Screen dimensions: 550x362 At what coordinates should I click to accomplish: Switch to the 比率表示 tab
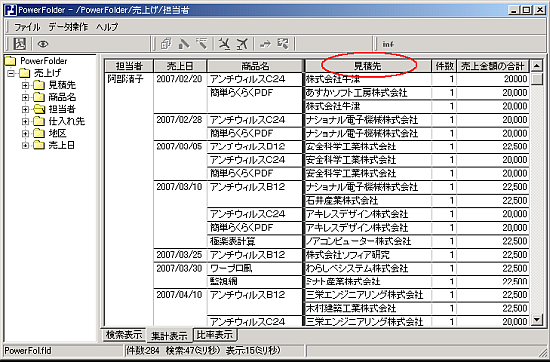click(215, 335)
